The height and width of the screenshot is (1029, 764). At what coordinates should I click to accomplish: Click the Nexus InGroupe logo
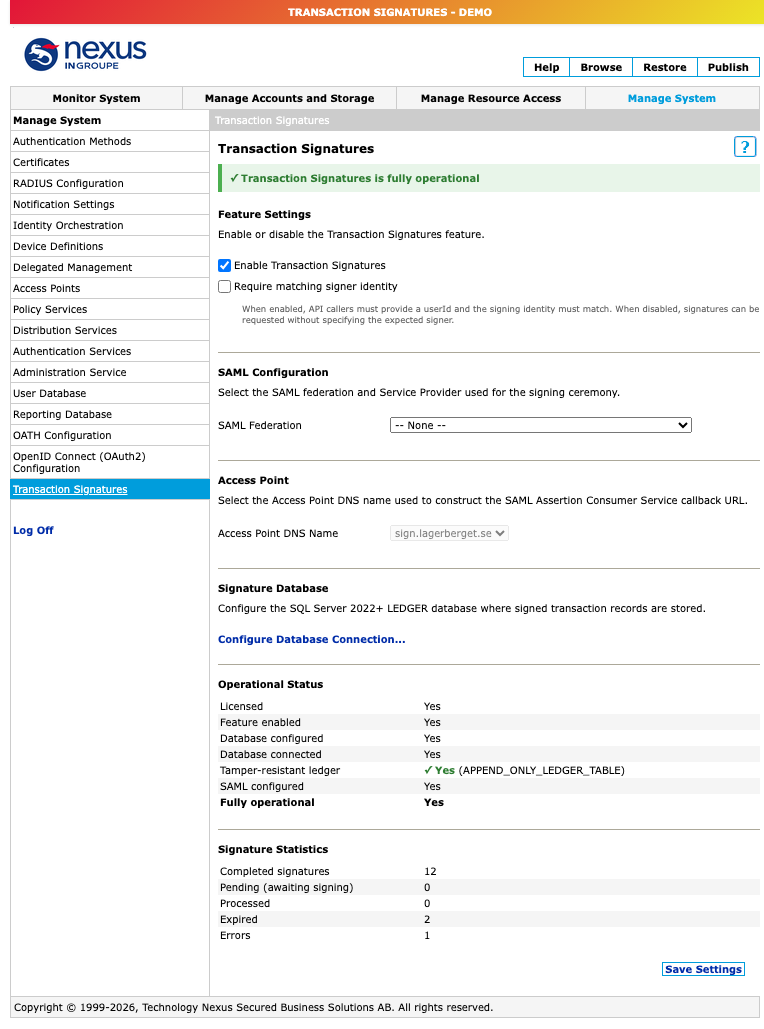[85, 54]
